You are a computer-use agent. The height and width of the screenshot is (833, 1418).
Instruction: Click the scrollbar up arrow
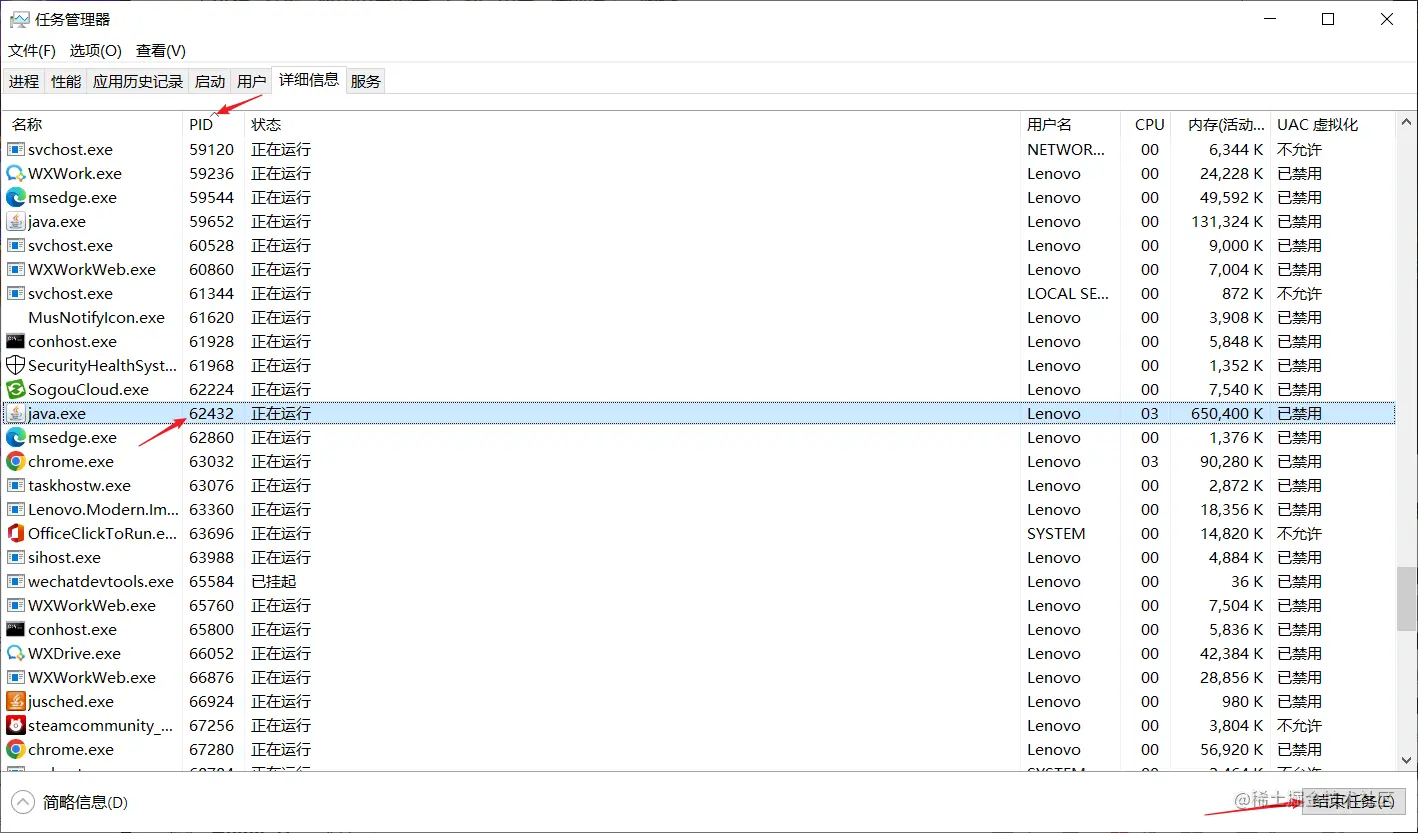[x=1407, y=121]
